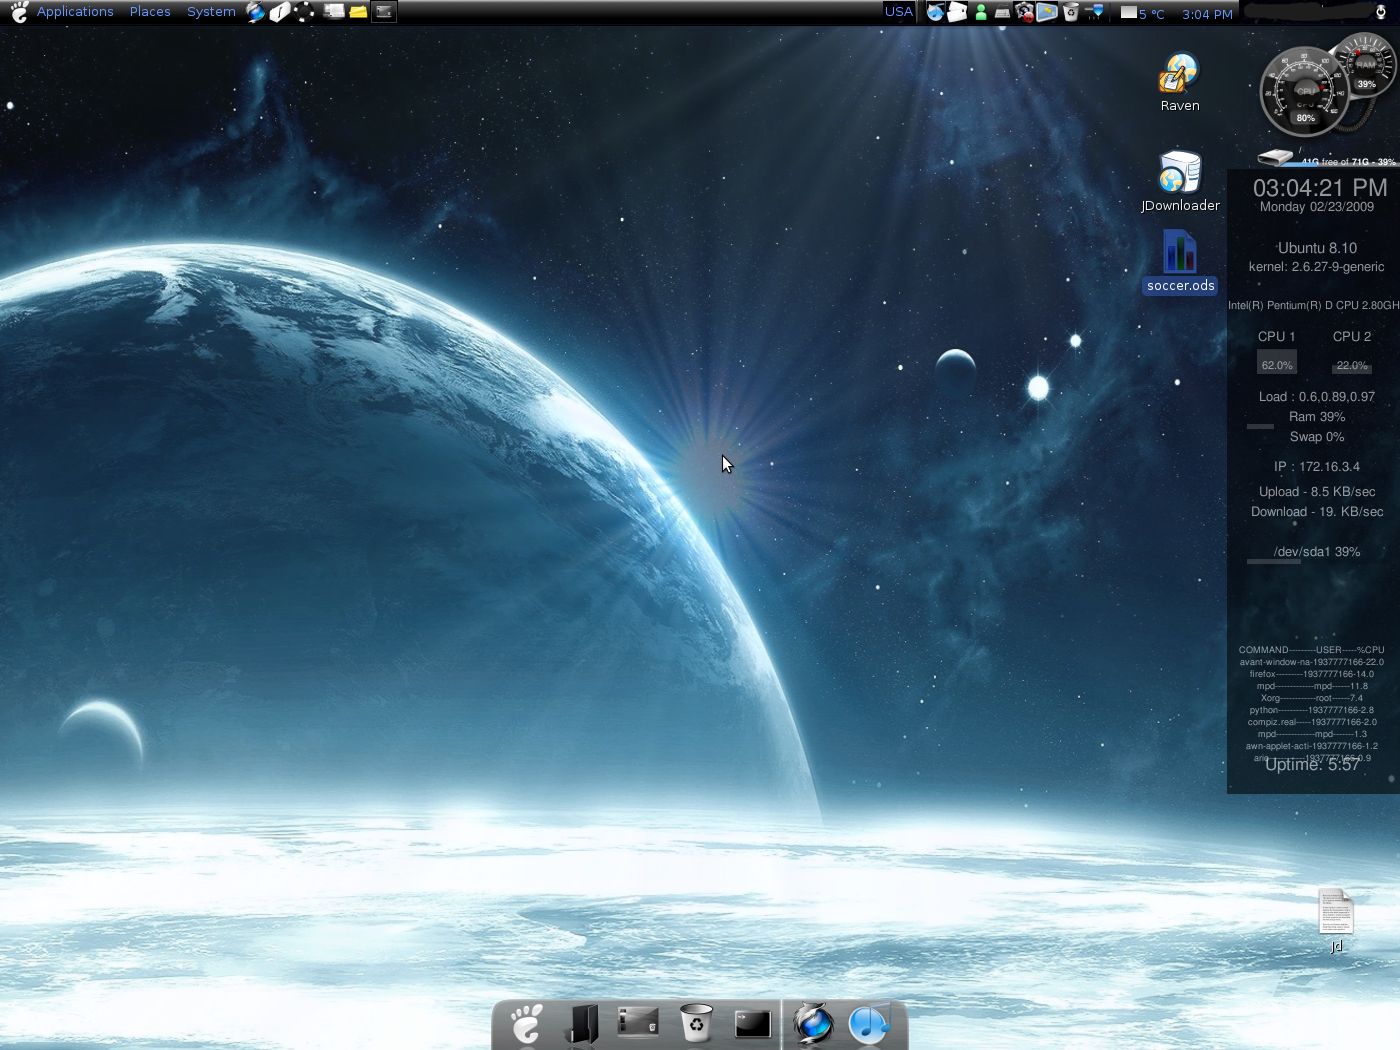The image size is (1400, 1050).
Task: Click the kernel: 2.6.27-9-generic text
Action: 1316,267
